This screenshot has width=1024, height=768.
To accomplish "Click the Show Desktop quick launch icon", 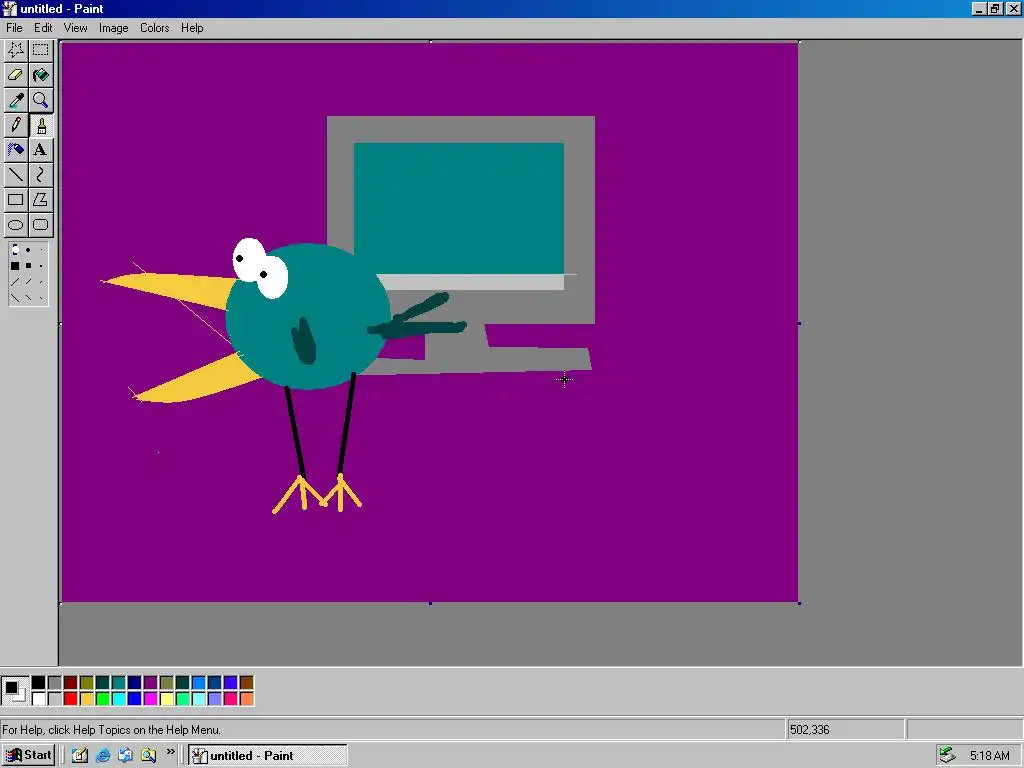I will (x=80, y=756).
